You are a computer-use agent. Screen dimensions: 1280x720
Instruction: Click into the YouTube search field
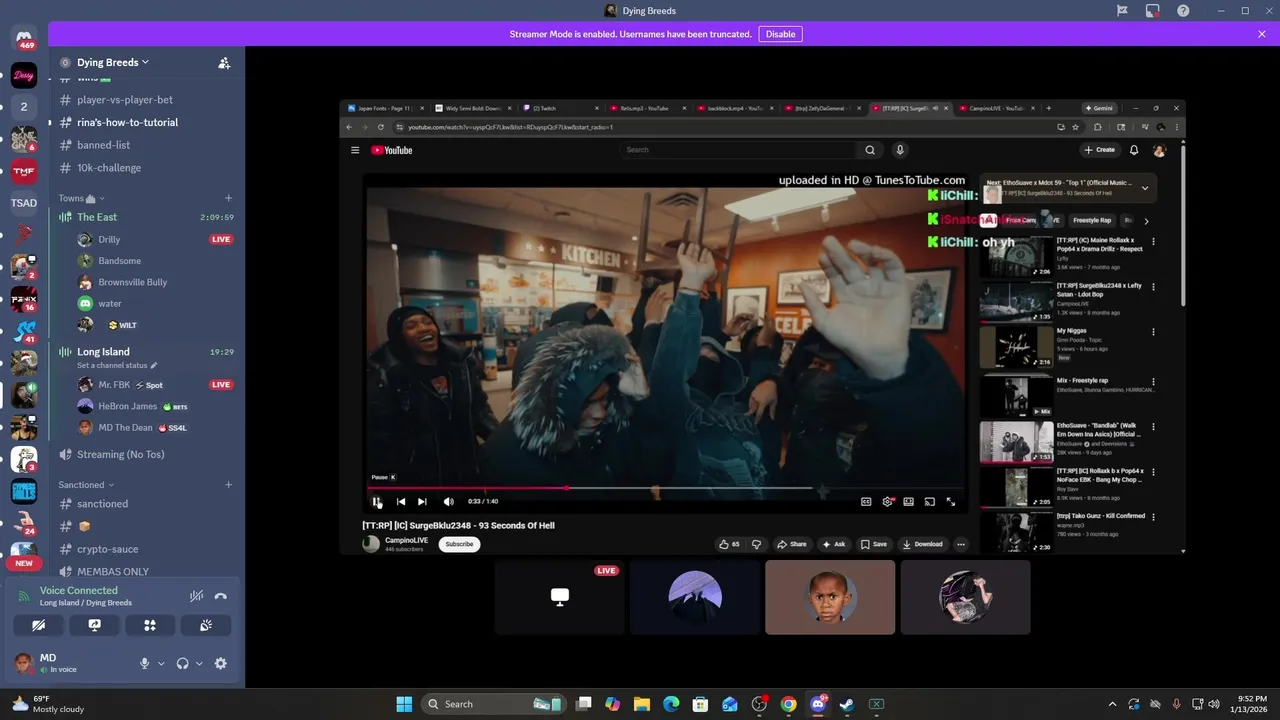click(738, 150)
